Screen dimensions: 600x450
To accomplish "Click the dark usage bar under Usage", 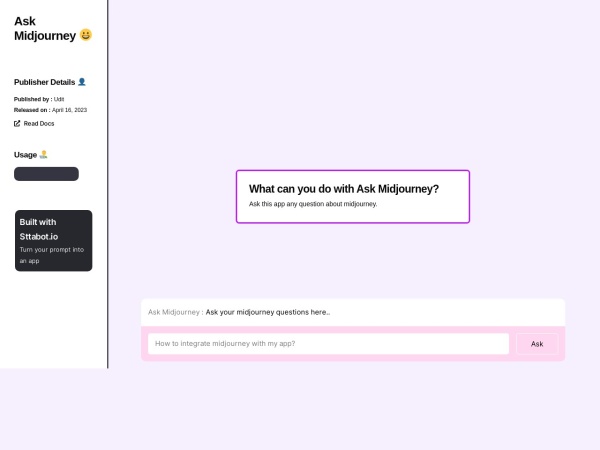I will 46,174.
